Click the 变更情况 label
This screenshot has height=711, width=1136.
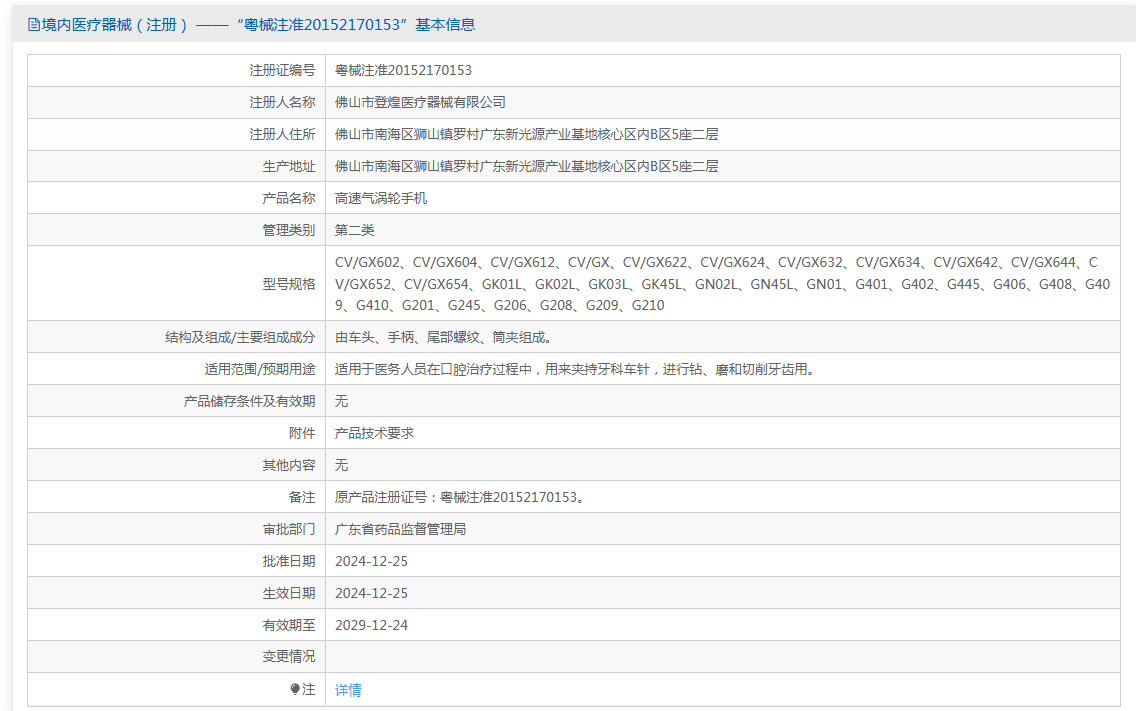pos(289,656)
